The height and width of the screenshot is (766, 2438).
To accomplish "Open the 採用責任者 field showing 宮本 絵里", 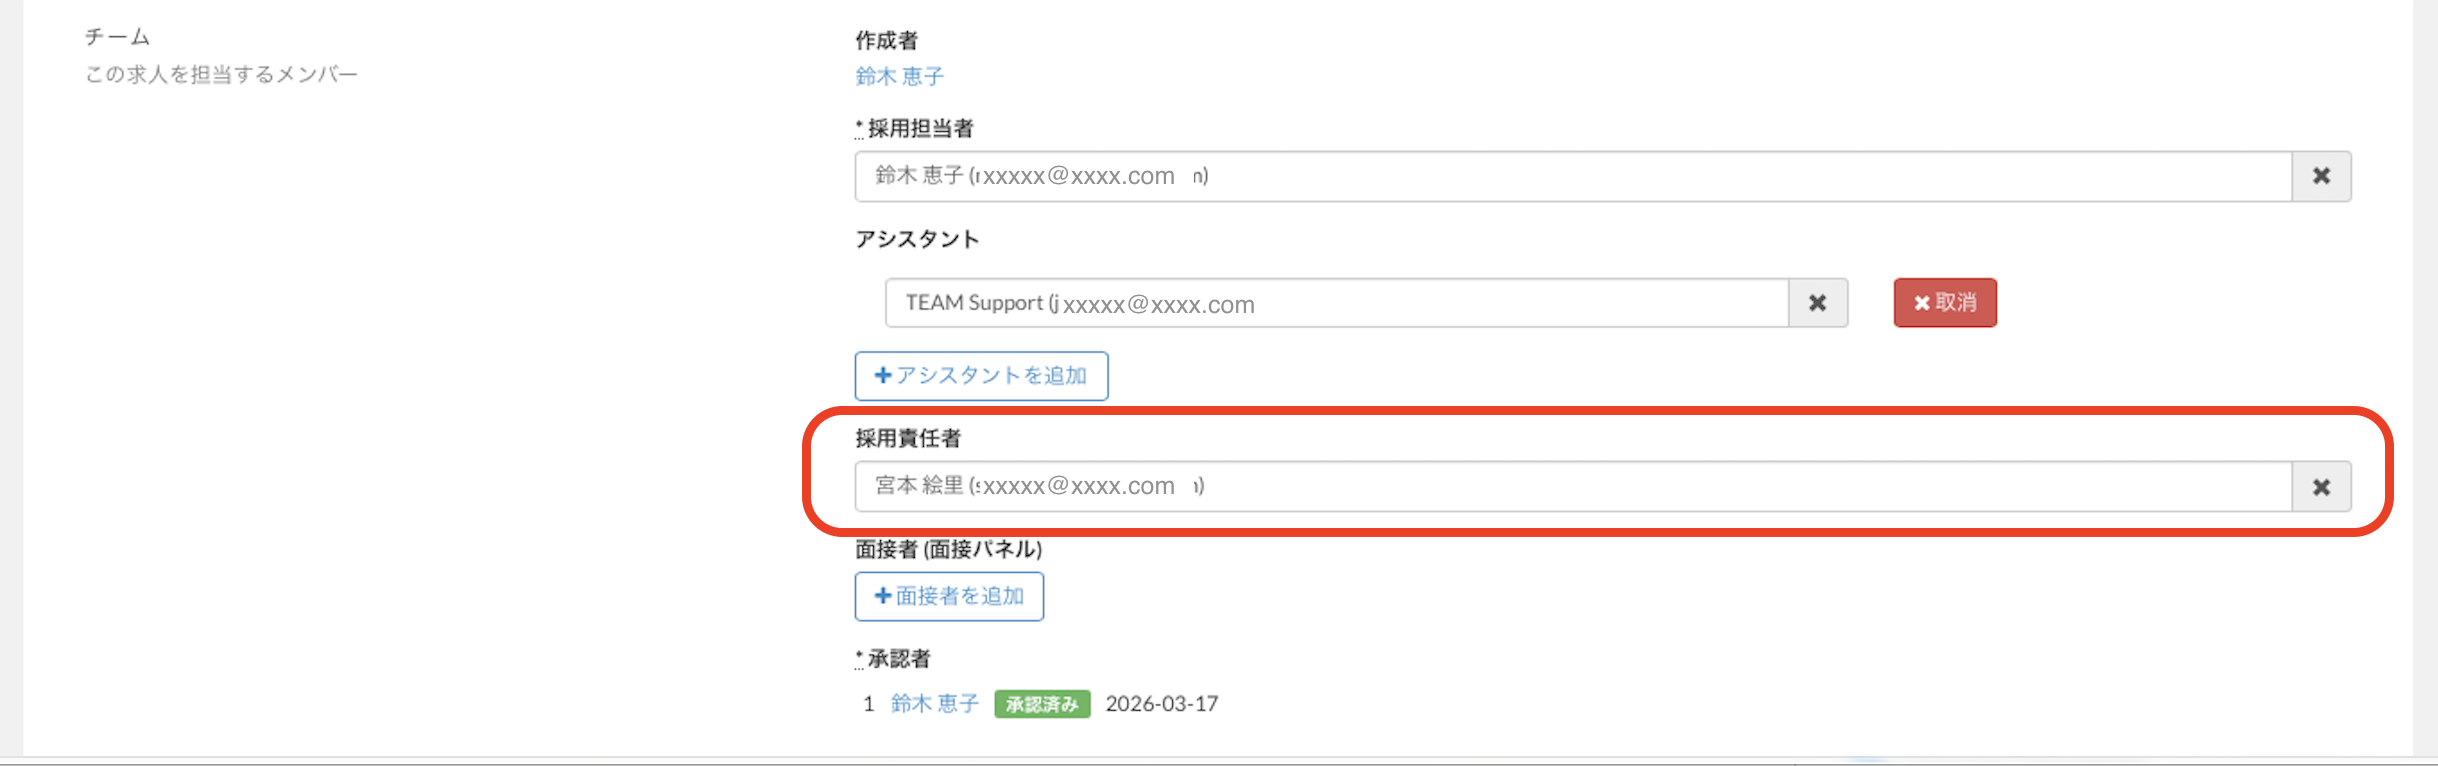I will pos(1572,487).
